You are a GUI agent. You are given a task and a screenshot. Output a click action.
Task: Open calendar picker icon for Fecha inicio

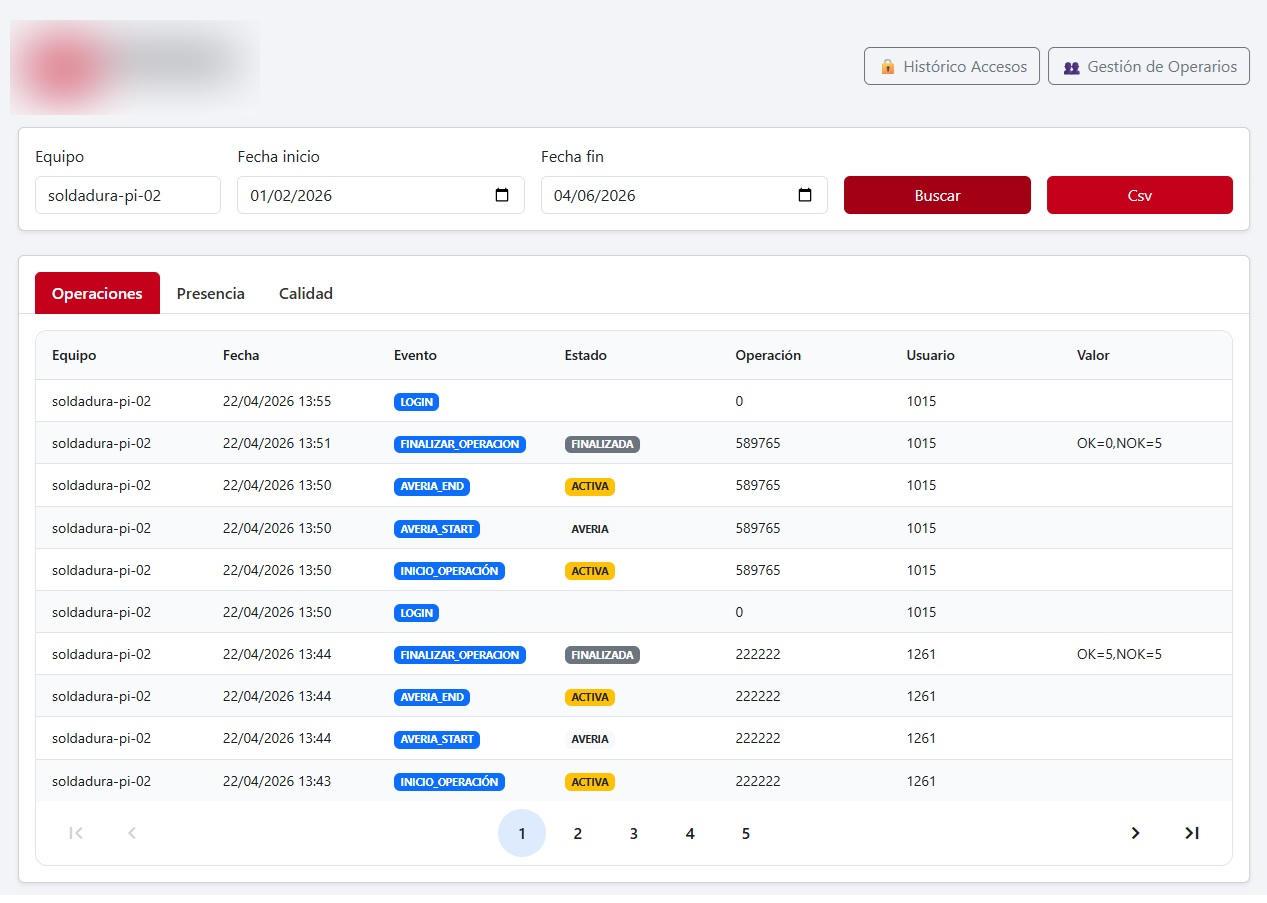(502, 195)
